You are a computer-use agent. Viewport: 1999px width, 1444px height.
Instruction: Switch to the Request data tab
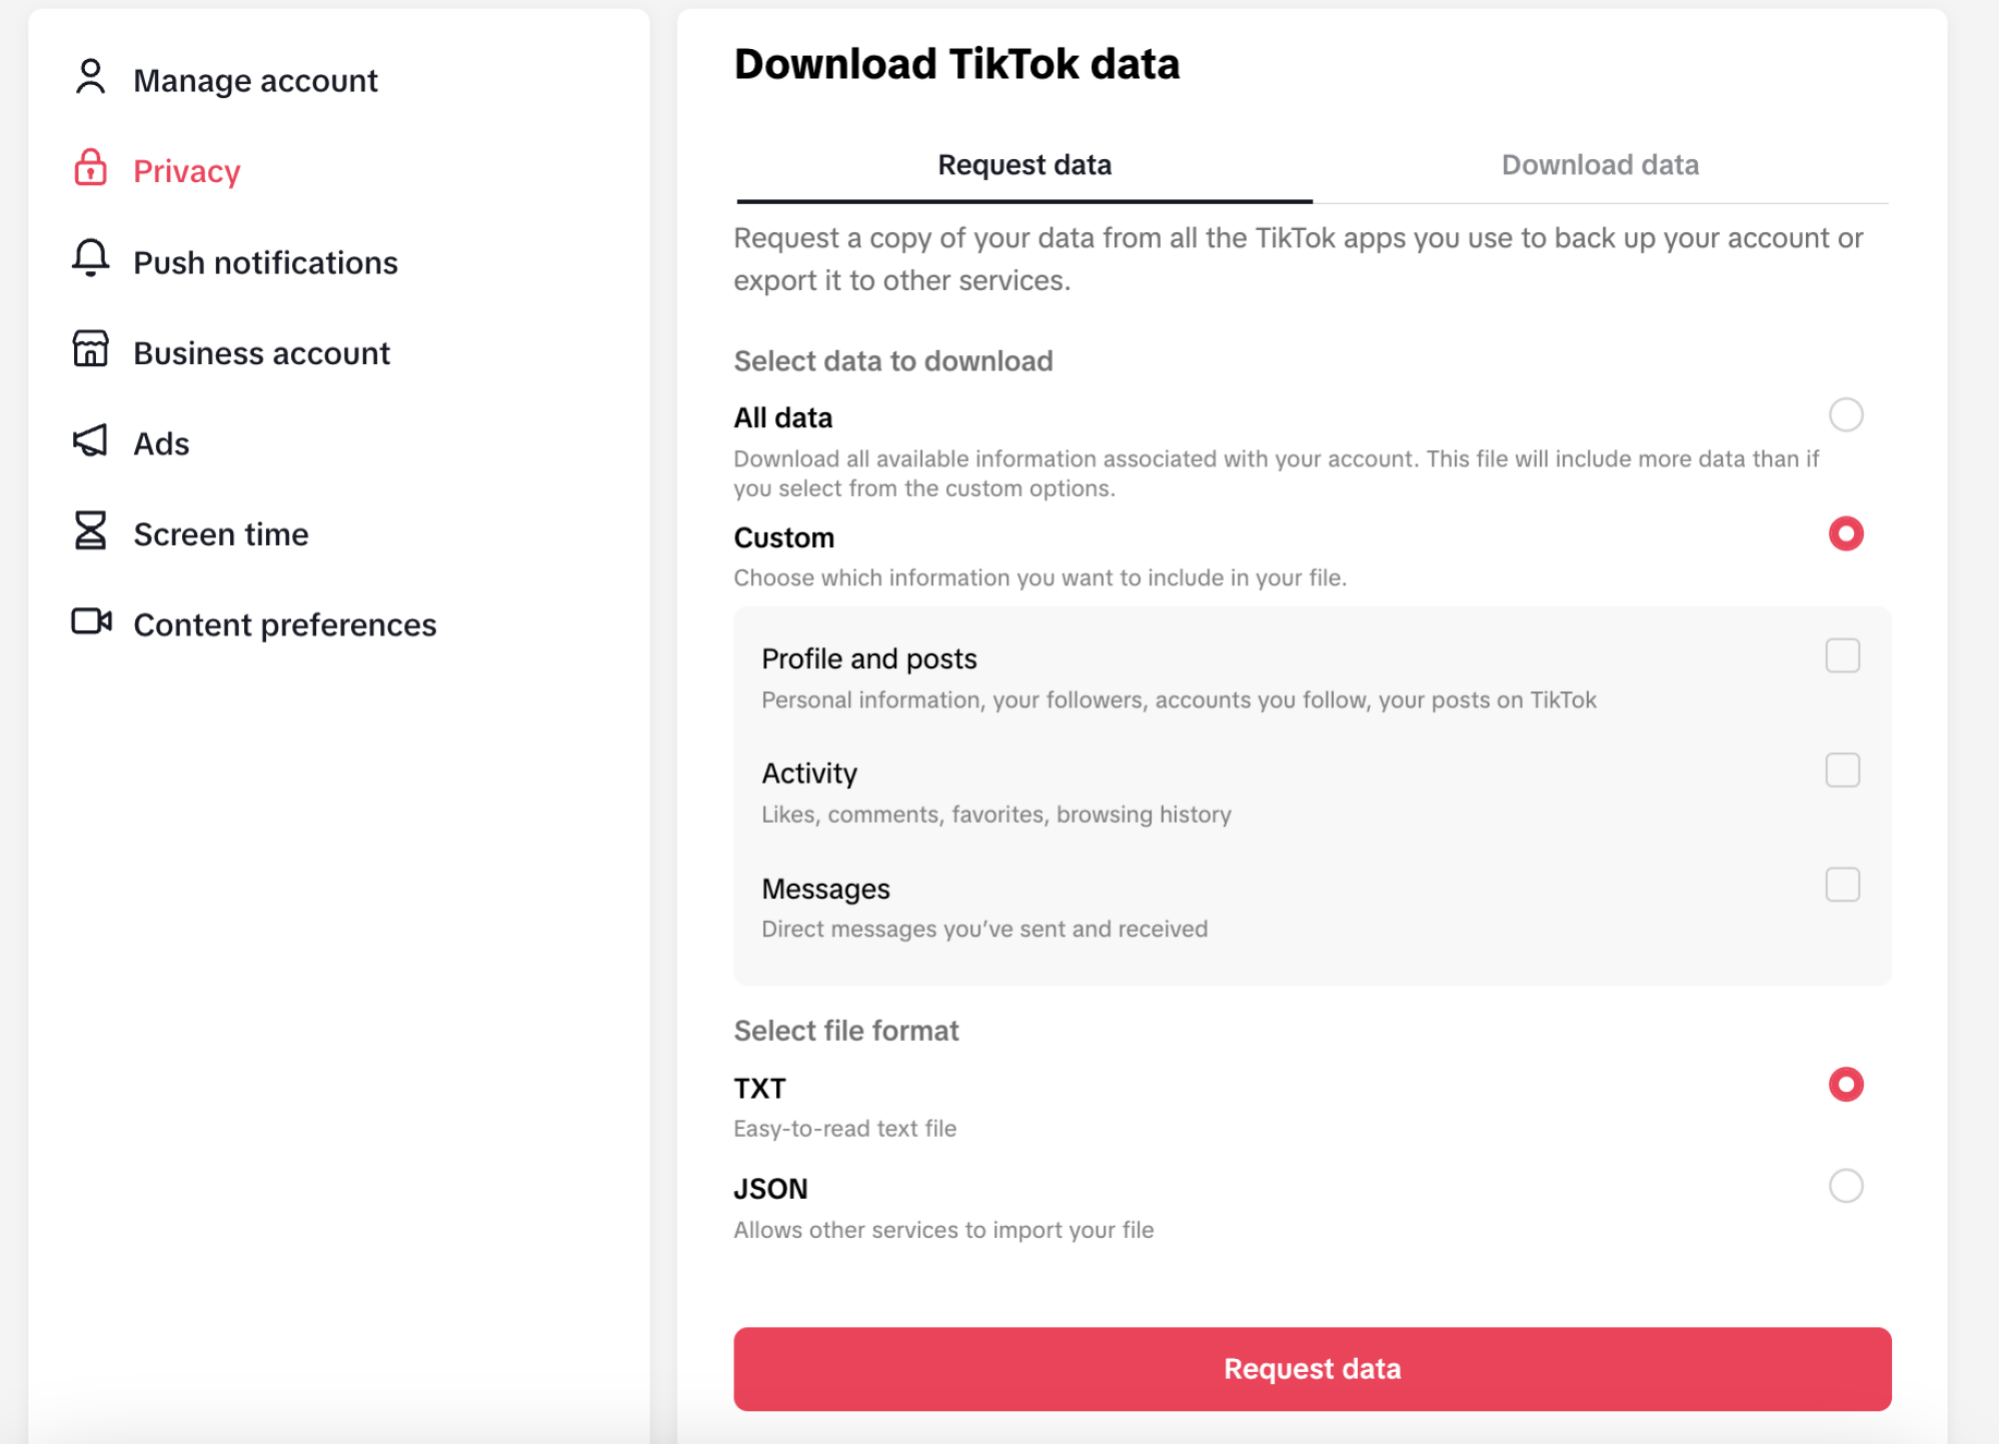pyautogui.click(x=1023, y=164)
